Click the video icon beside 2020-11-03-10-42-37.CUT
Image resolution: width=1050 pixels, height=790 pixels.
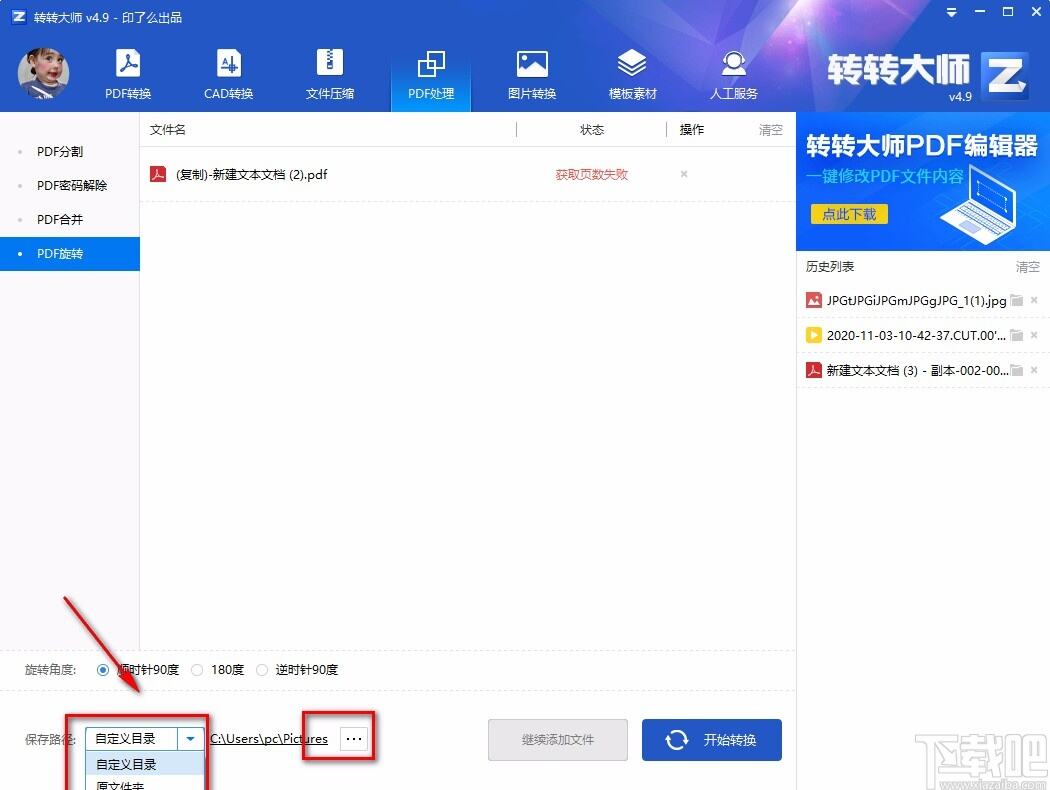point(814,335)
